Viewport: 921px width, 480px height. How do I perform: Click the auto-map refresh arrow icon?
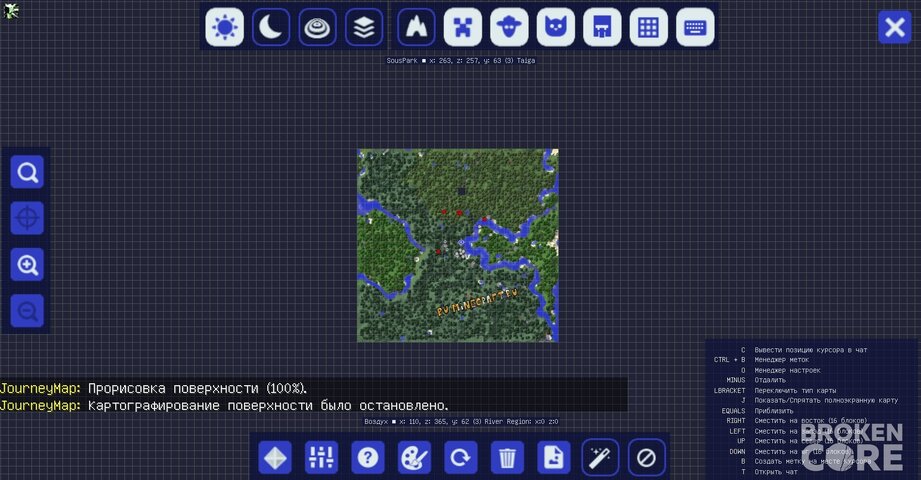(460, 457)
